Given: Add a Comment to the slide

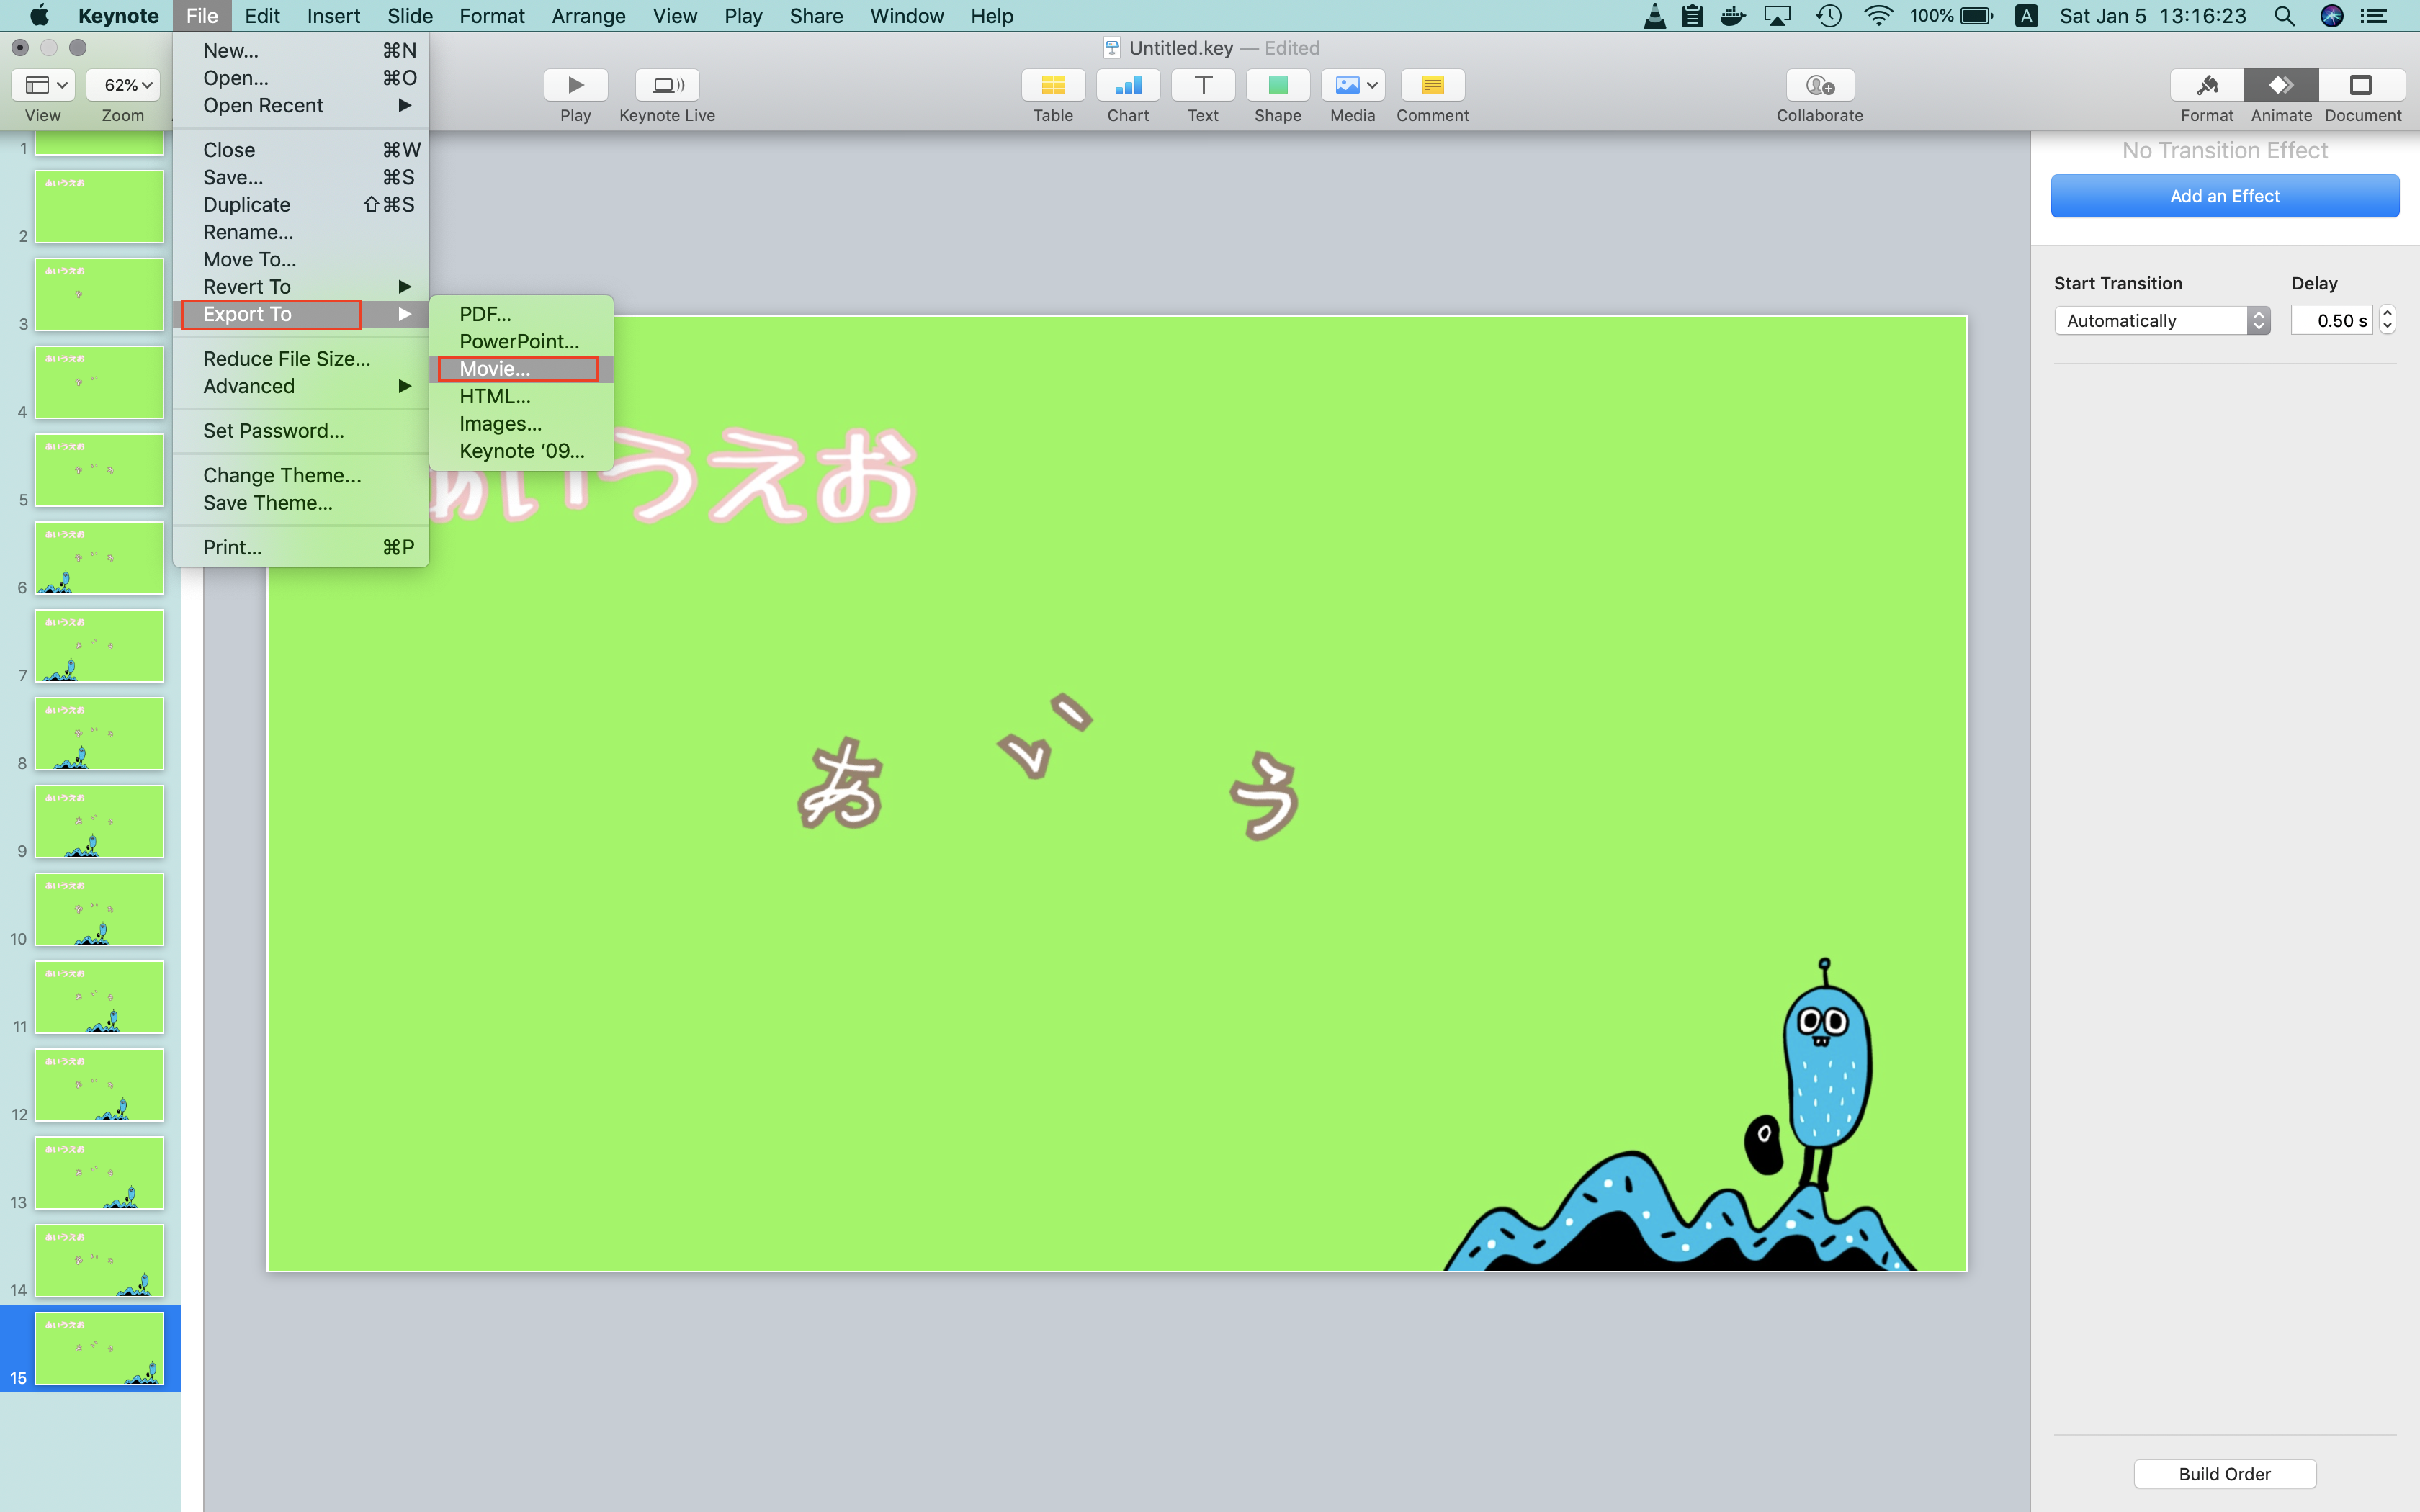Looking at the screenshot, I should [x=1432, y=85].
